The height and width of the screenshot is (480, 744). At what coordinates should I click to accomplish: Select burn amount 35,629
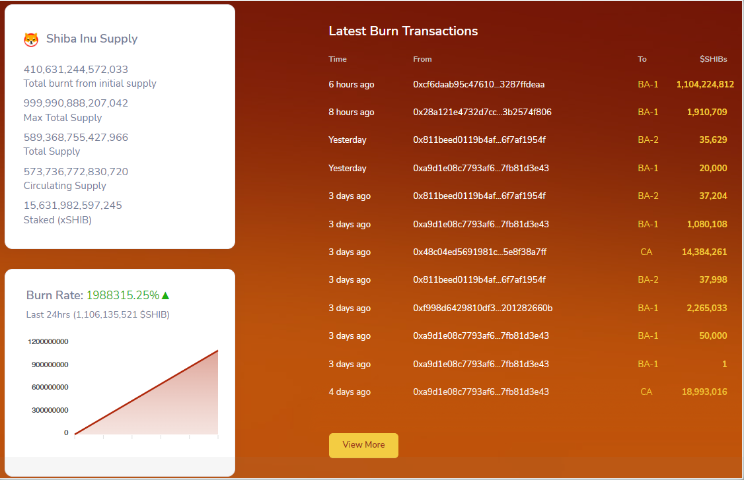[713, 140]
